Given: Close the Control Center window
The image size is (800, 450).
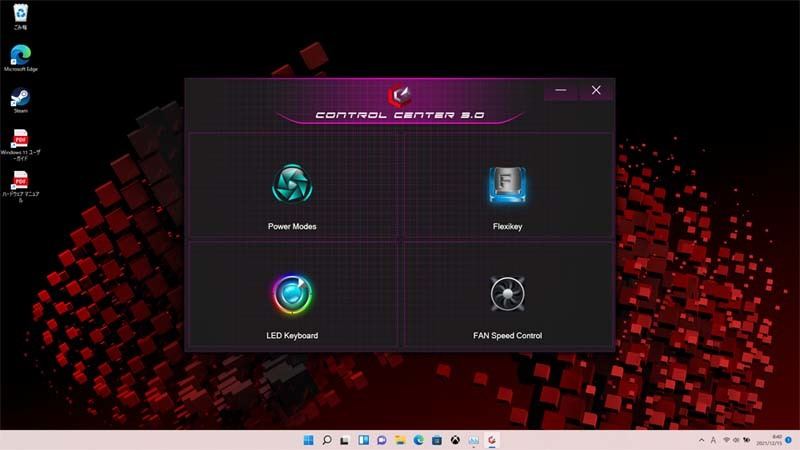Looking at the screenshot, I should pos(596,90).
